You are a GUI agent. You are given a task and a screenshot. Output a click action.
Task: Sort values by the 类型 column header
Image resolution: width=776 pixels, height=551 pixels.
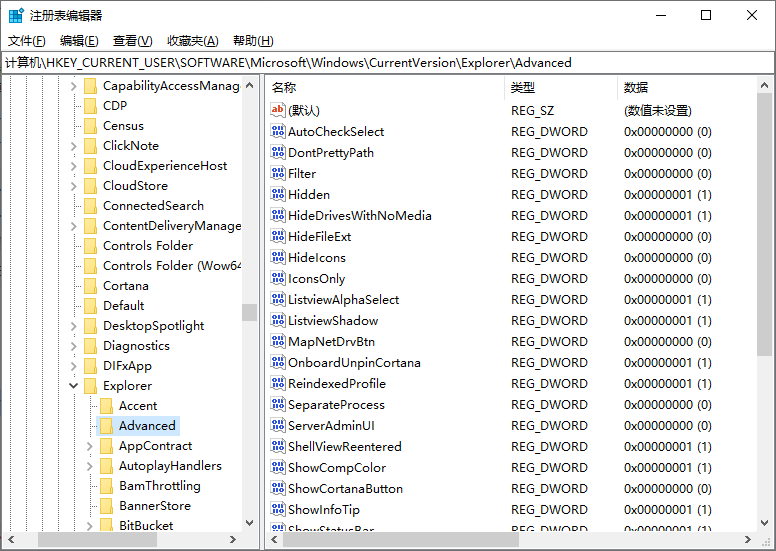click(x=561, y=88)
